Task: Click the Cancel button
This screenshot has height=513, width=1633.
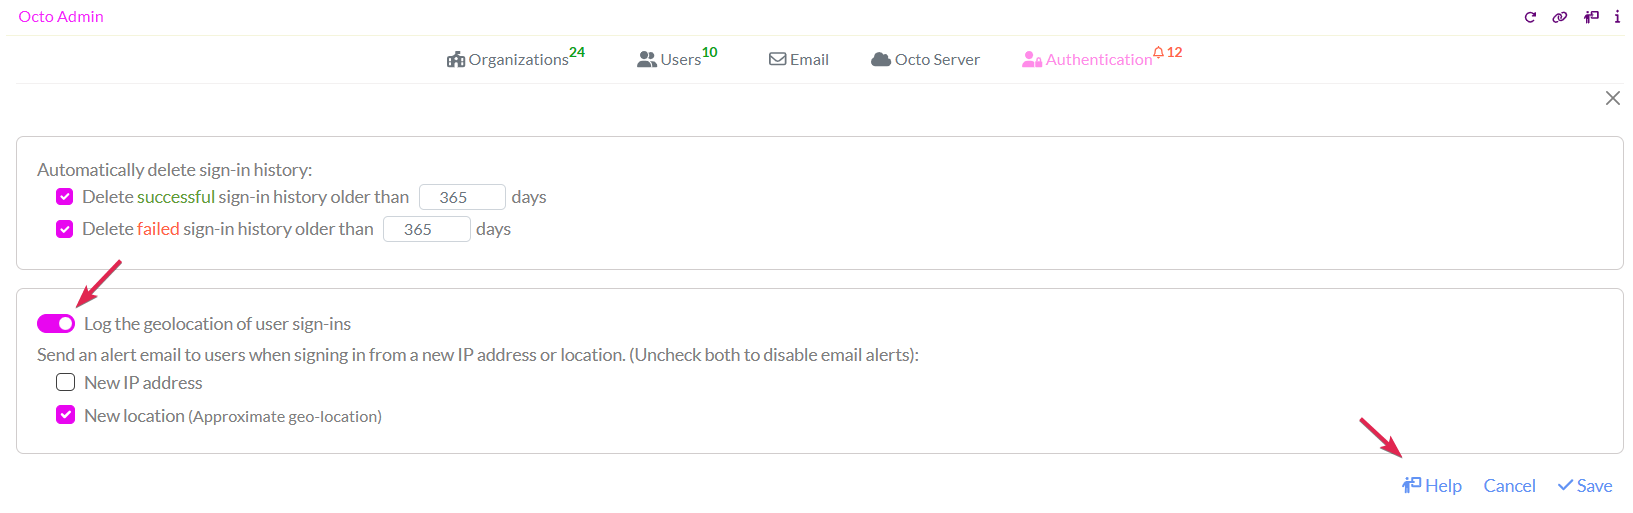Action: 1509,485
